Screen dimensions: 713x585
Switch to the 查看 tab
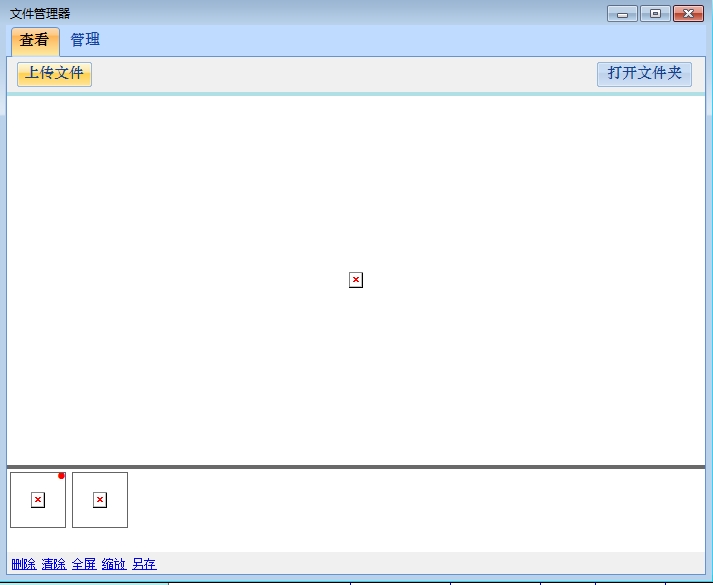pos(35,41)
